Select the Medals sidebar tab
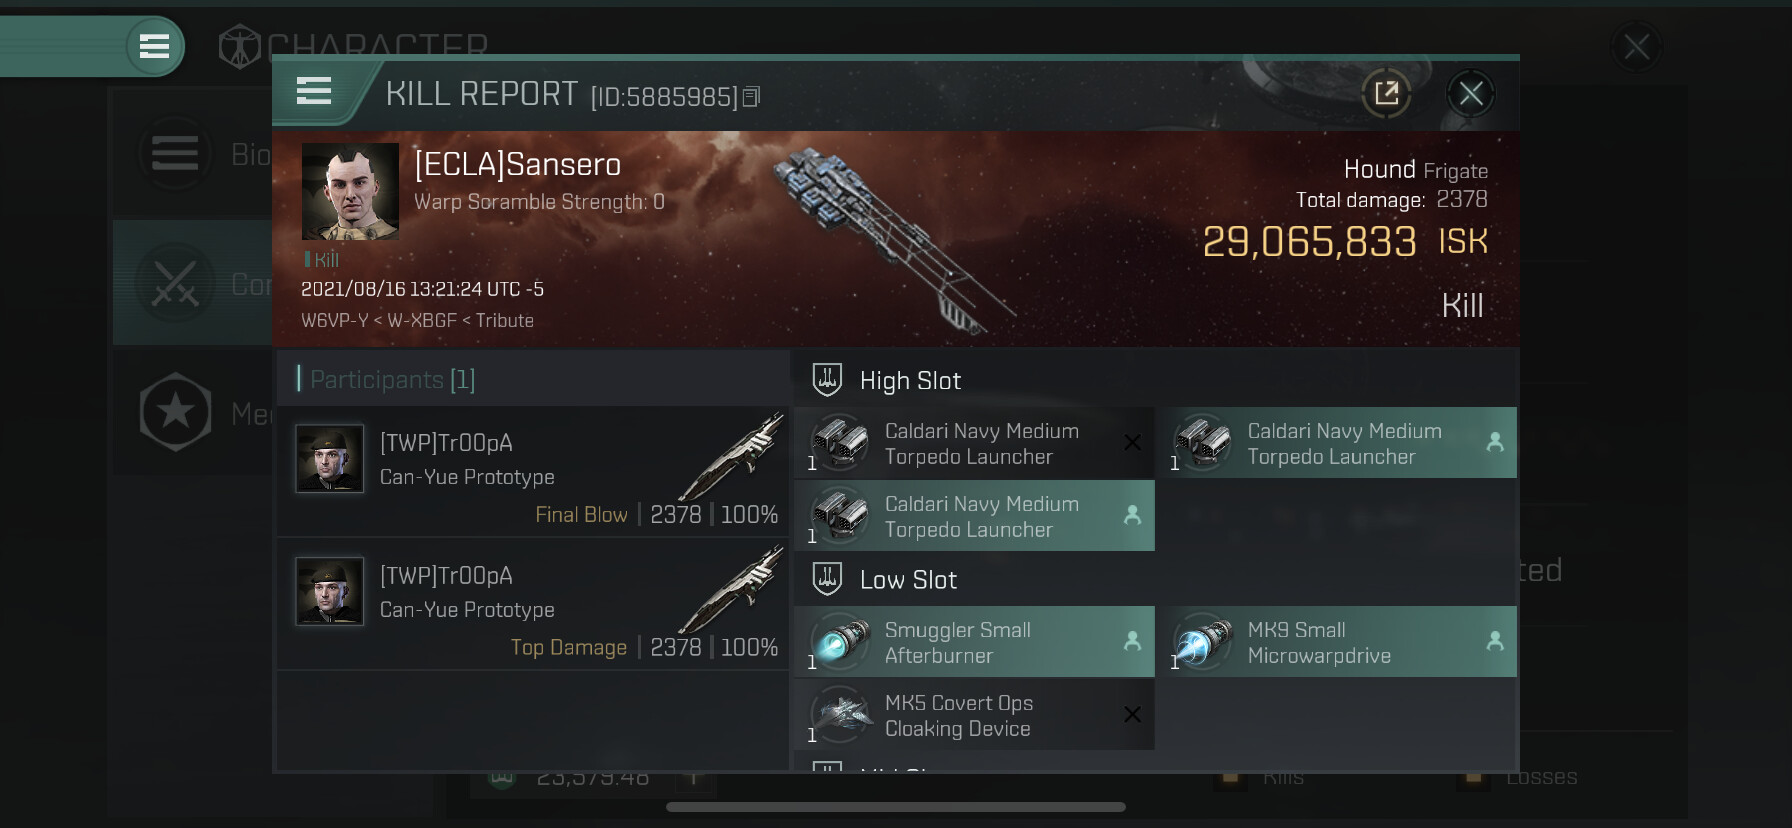Image resolution: width=1792 pixels, height=828 pixels. click(192, 412)
